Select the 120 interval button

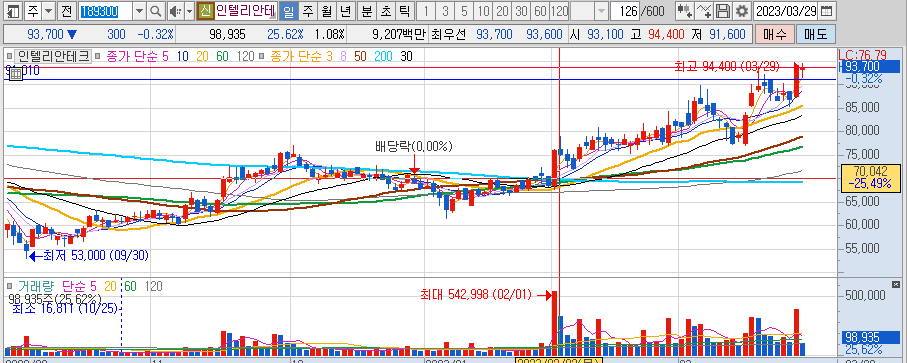coord(559,10)
